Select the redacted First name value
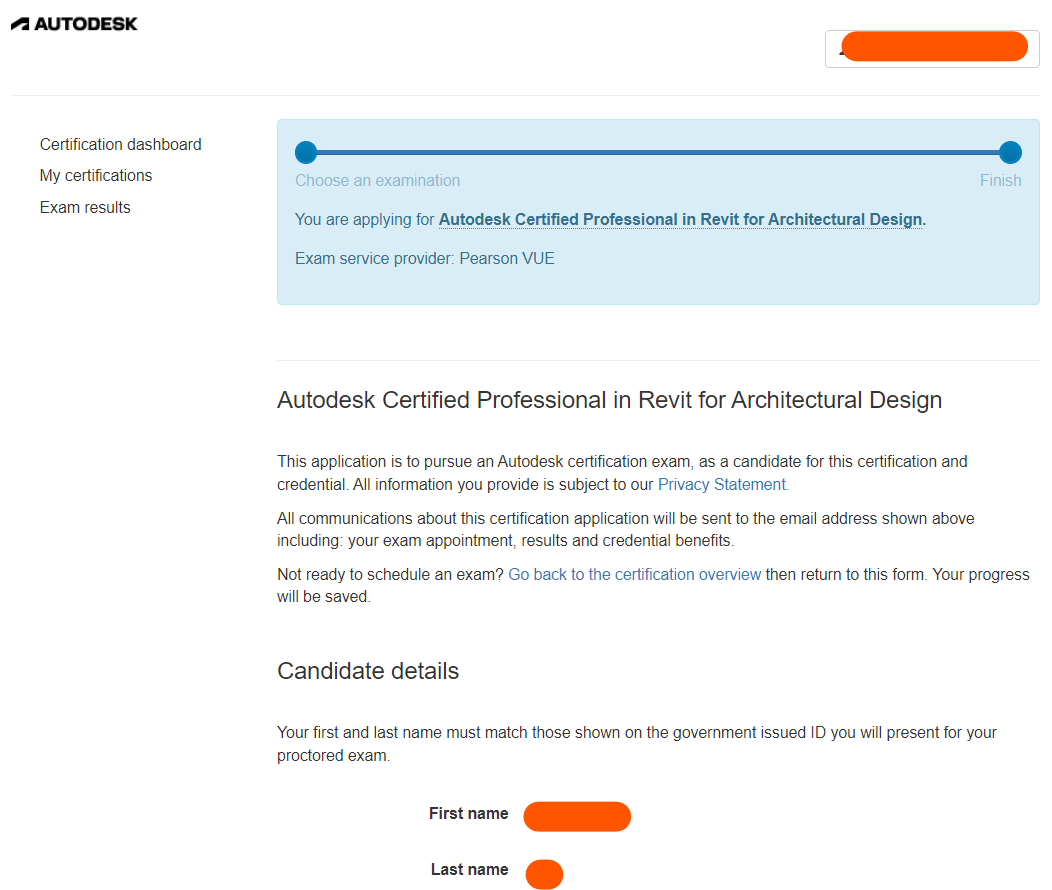Screen dimensions: 1052x890 (x=577, y=816)
